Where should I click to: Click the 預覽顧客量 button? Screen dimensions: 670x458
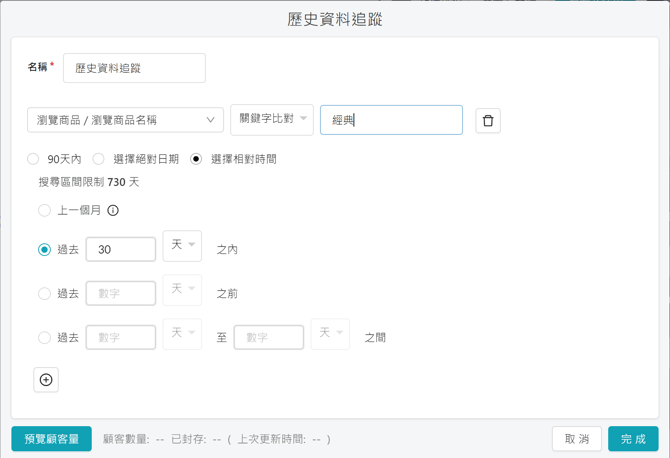52,439
